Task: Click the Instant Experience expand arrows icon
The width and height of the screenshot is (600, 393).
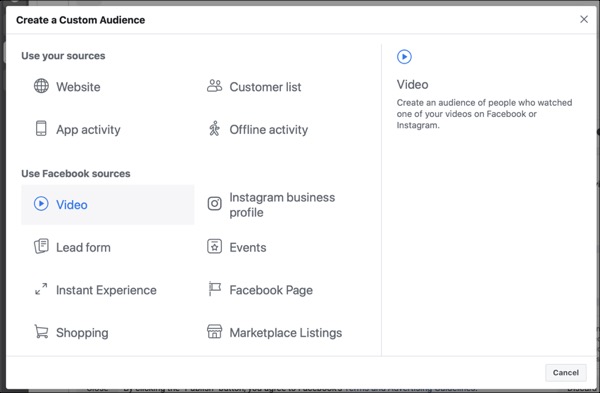Action: click(41, 289)
